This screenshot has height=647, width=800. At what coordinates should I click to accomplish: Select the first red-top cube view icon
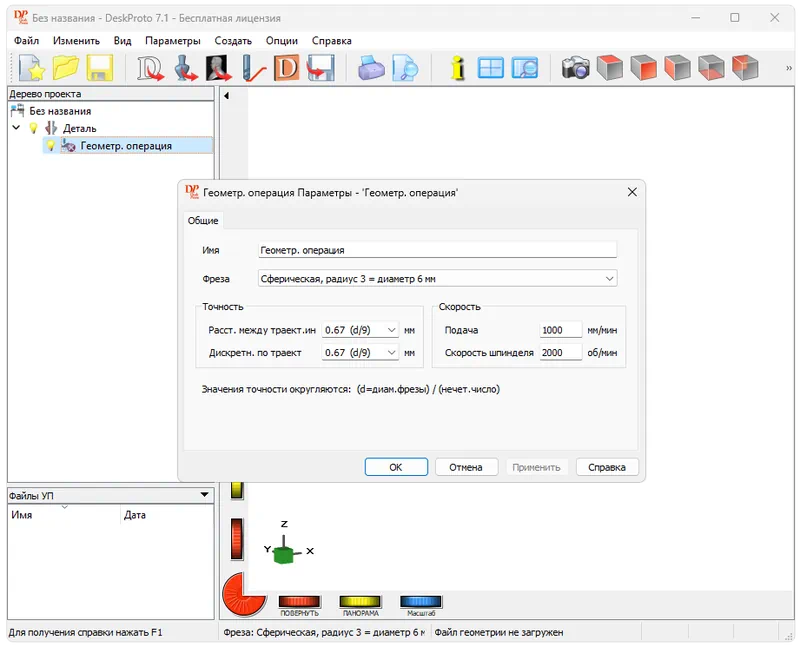coord(610,68)
